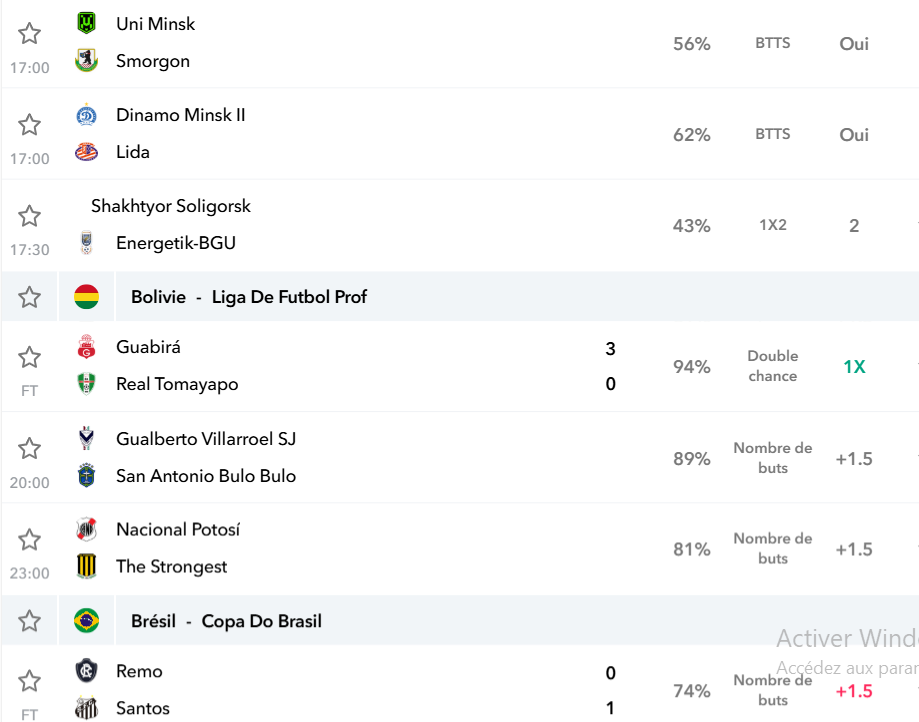The height and width of the screenshot is (722, 919).
Task: Click the Brazil flag icon
Action: click(x=86, y=621)
